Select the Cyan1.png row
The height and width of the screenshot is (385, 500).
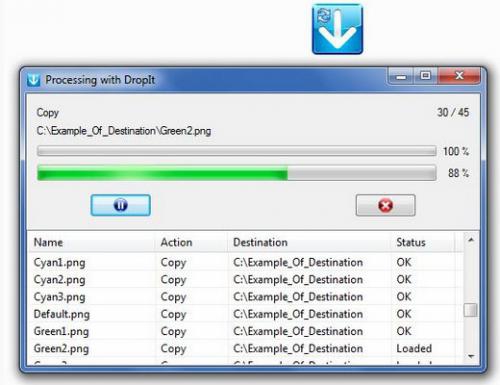pos(246,262)
